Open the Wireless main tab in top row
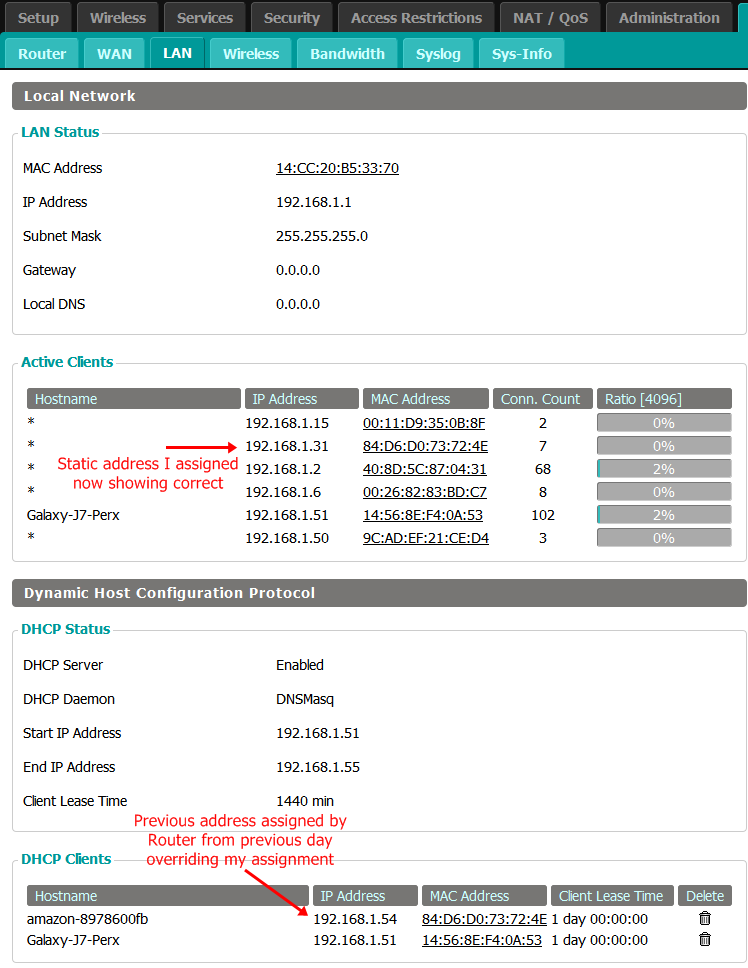Image resolution: width=748 pixels, height=968 pixels. [118, 18]
